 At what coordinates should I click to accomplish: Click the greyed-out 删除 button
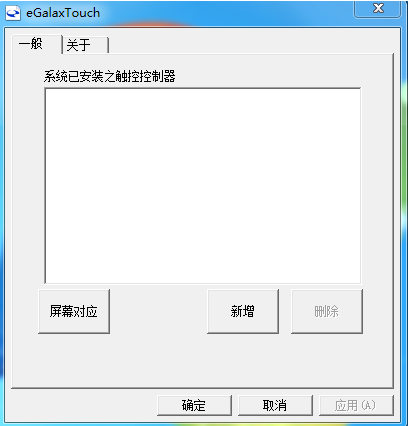pyautogui.click(x=327, y=311)
